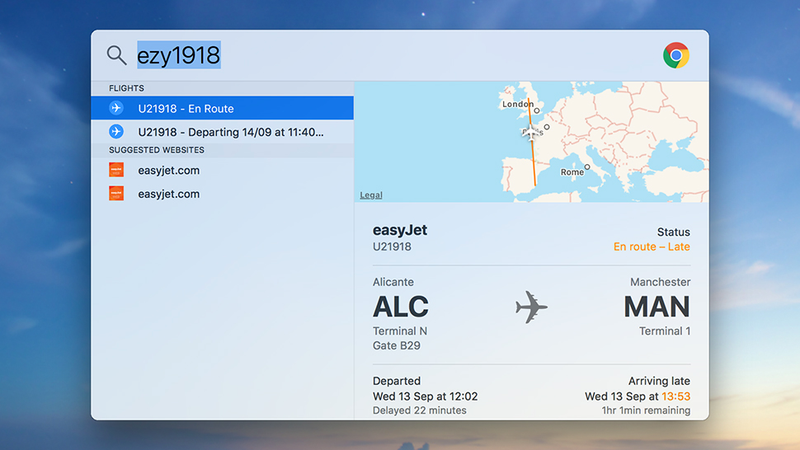Click the Departed label
Screen dimensions: 800x450
pos(396,381)
